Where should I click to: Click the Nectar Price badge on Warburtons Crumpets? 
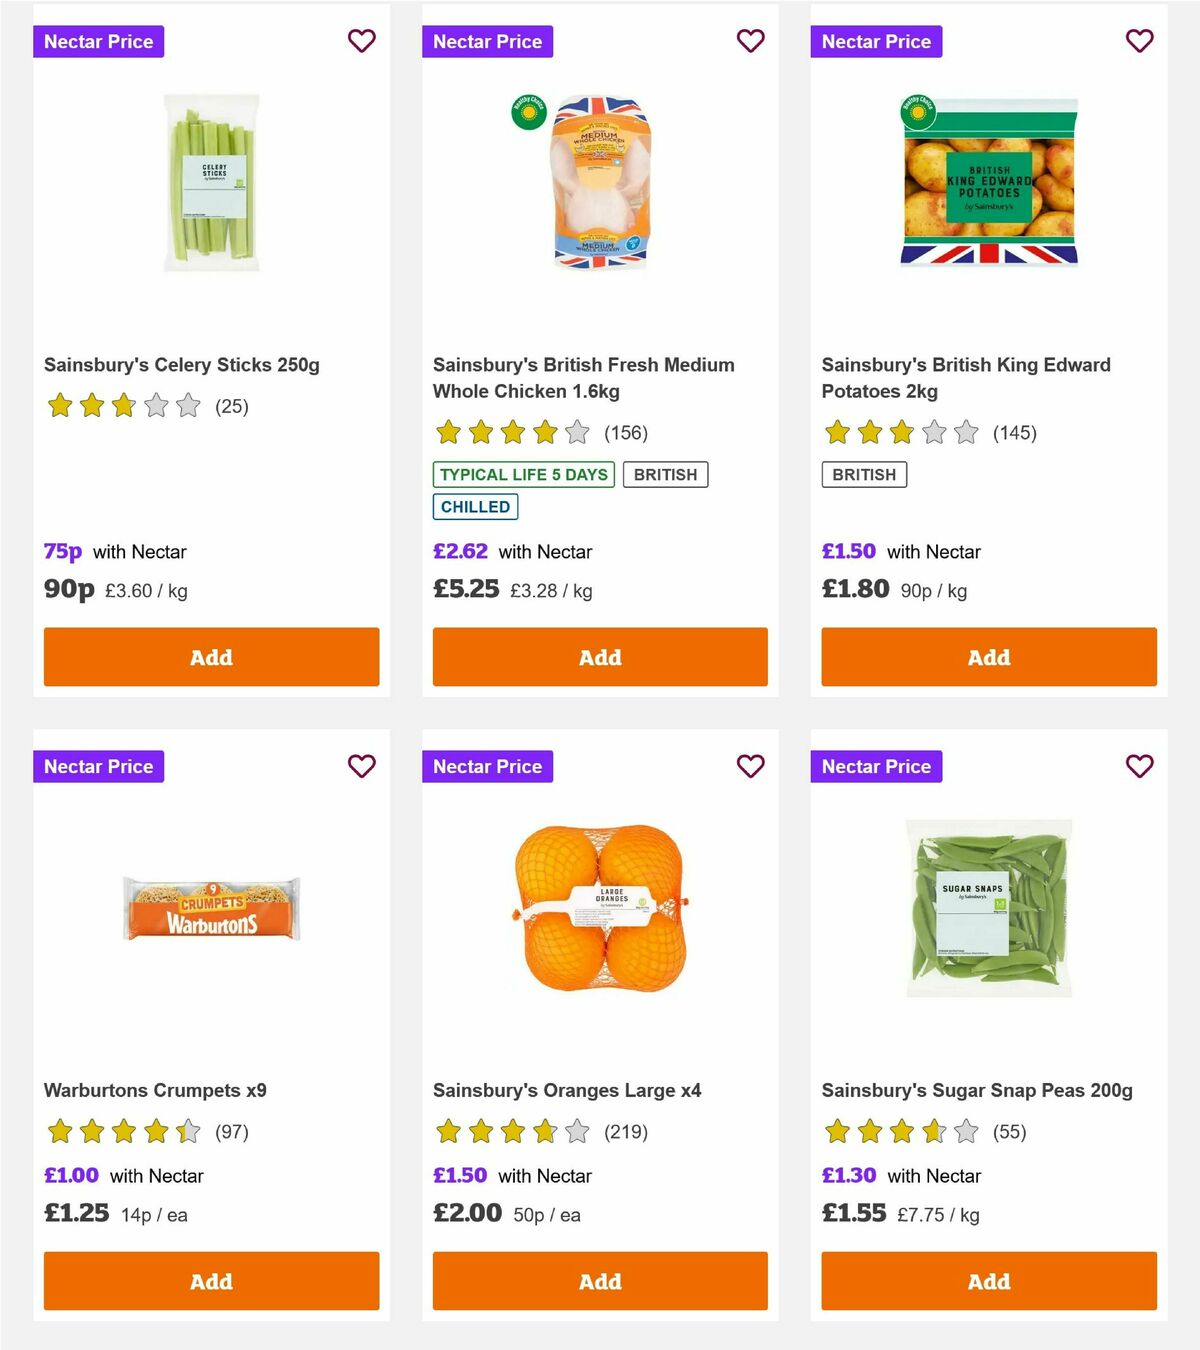99,766
